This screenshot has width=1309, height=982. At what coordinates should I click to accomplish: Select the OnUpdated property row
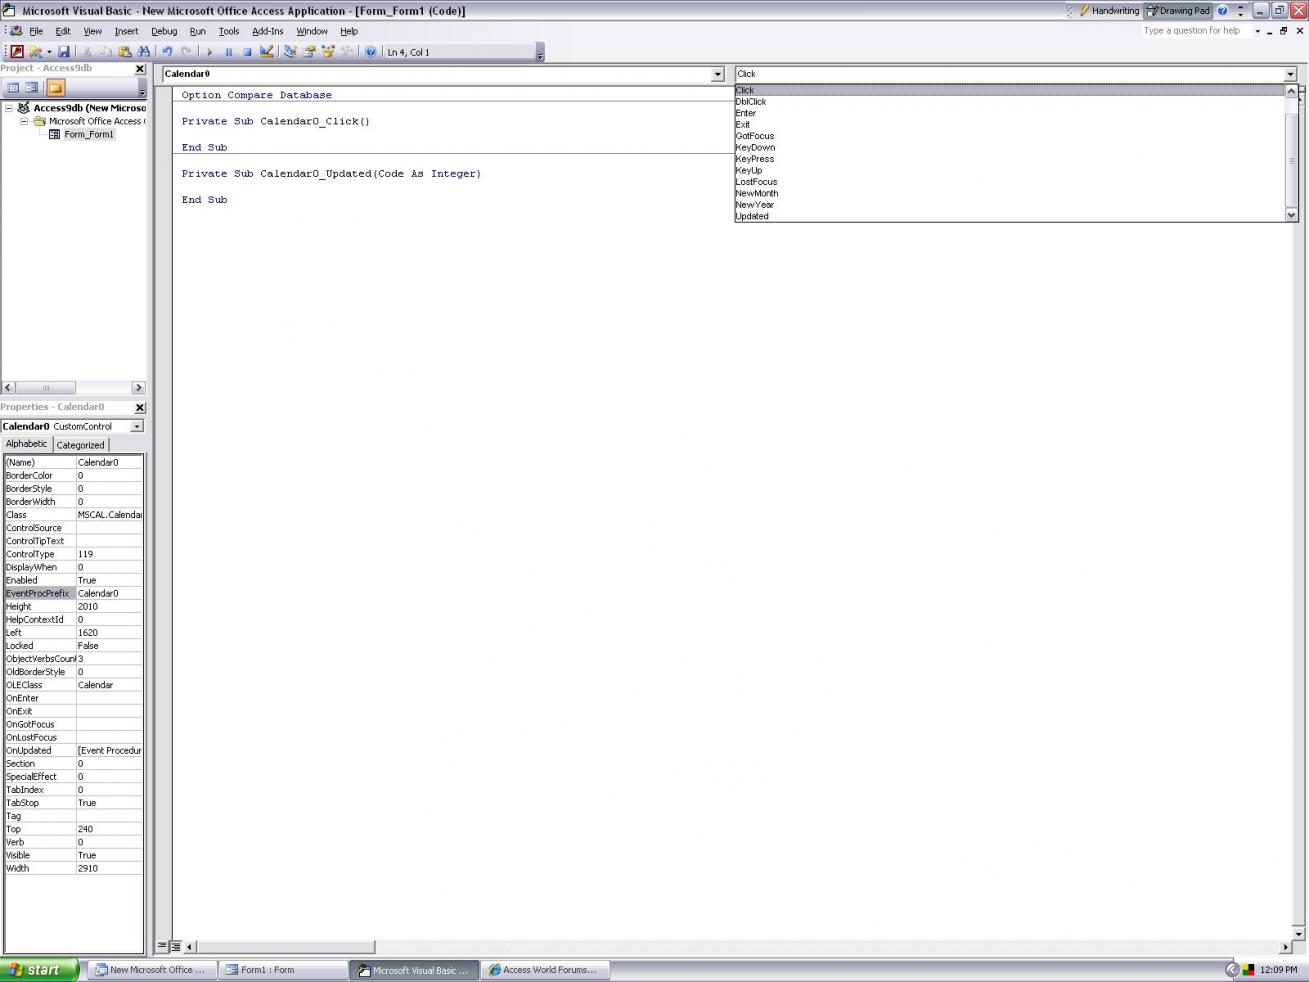(74, 751)
